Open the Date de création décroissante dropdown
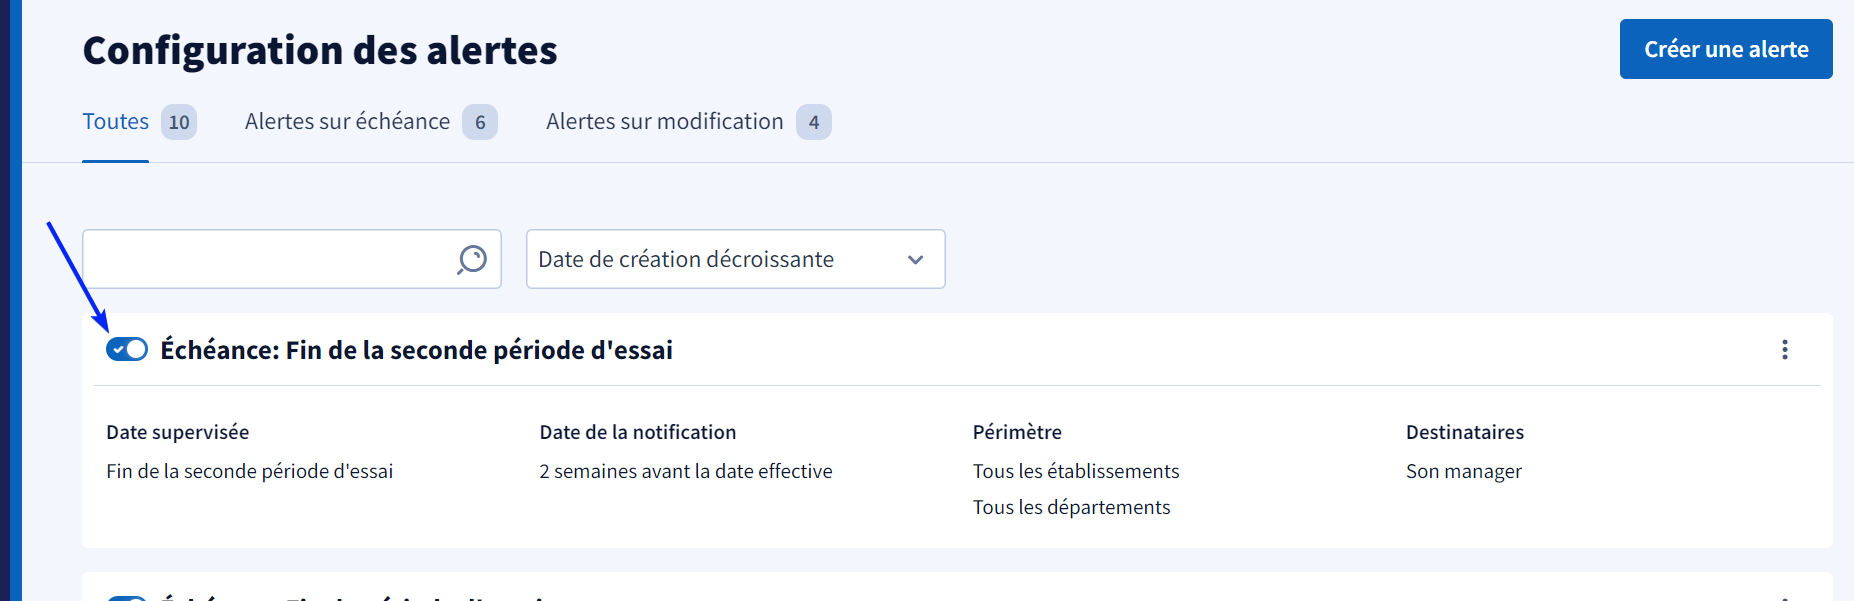This screenshot has width=1854, height=601. pyautogui.click(x=735, y=259)
